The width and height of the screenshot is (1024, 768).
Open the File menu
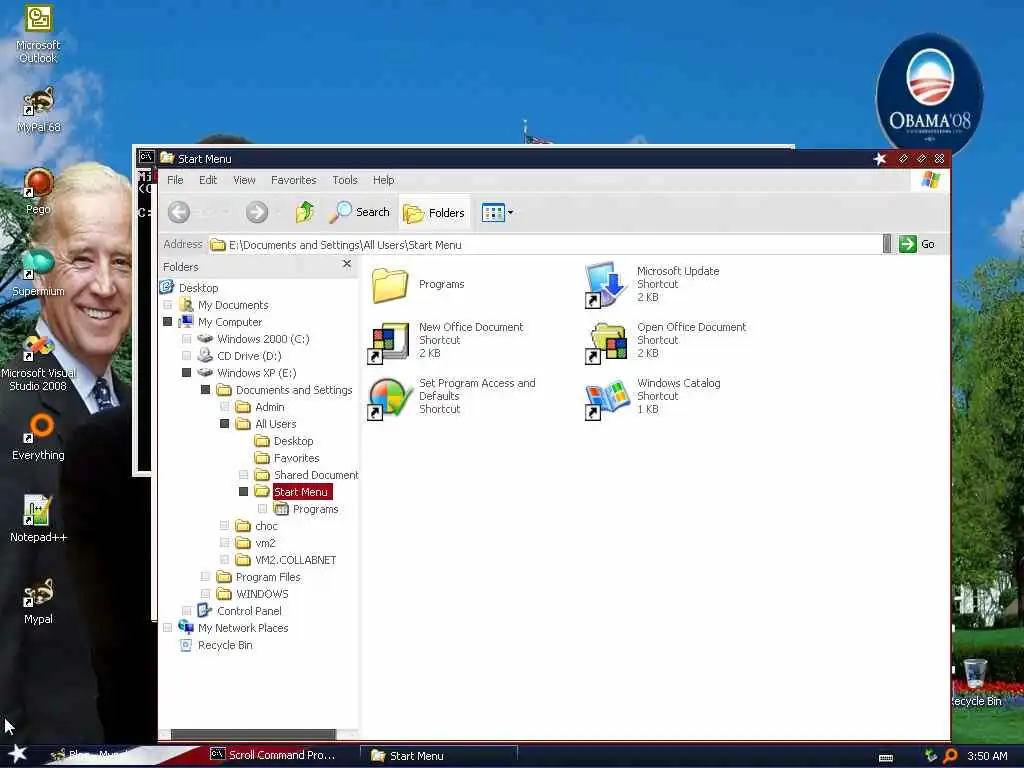click(175, 180)
